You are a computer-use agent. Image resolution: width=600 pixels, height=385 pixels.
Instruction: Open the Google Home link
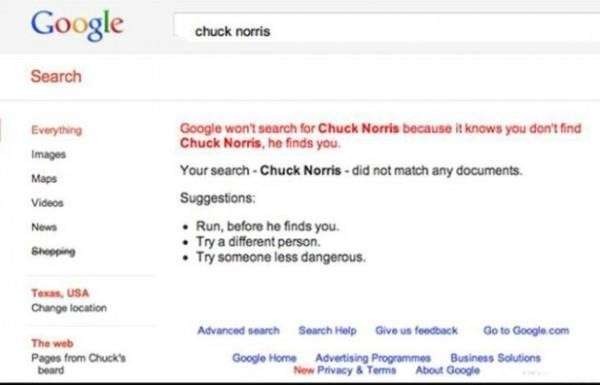click(264, 358)
